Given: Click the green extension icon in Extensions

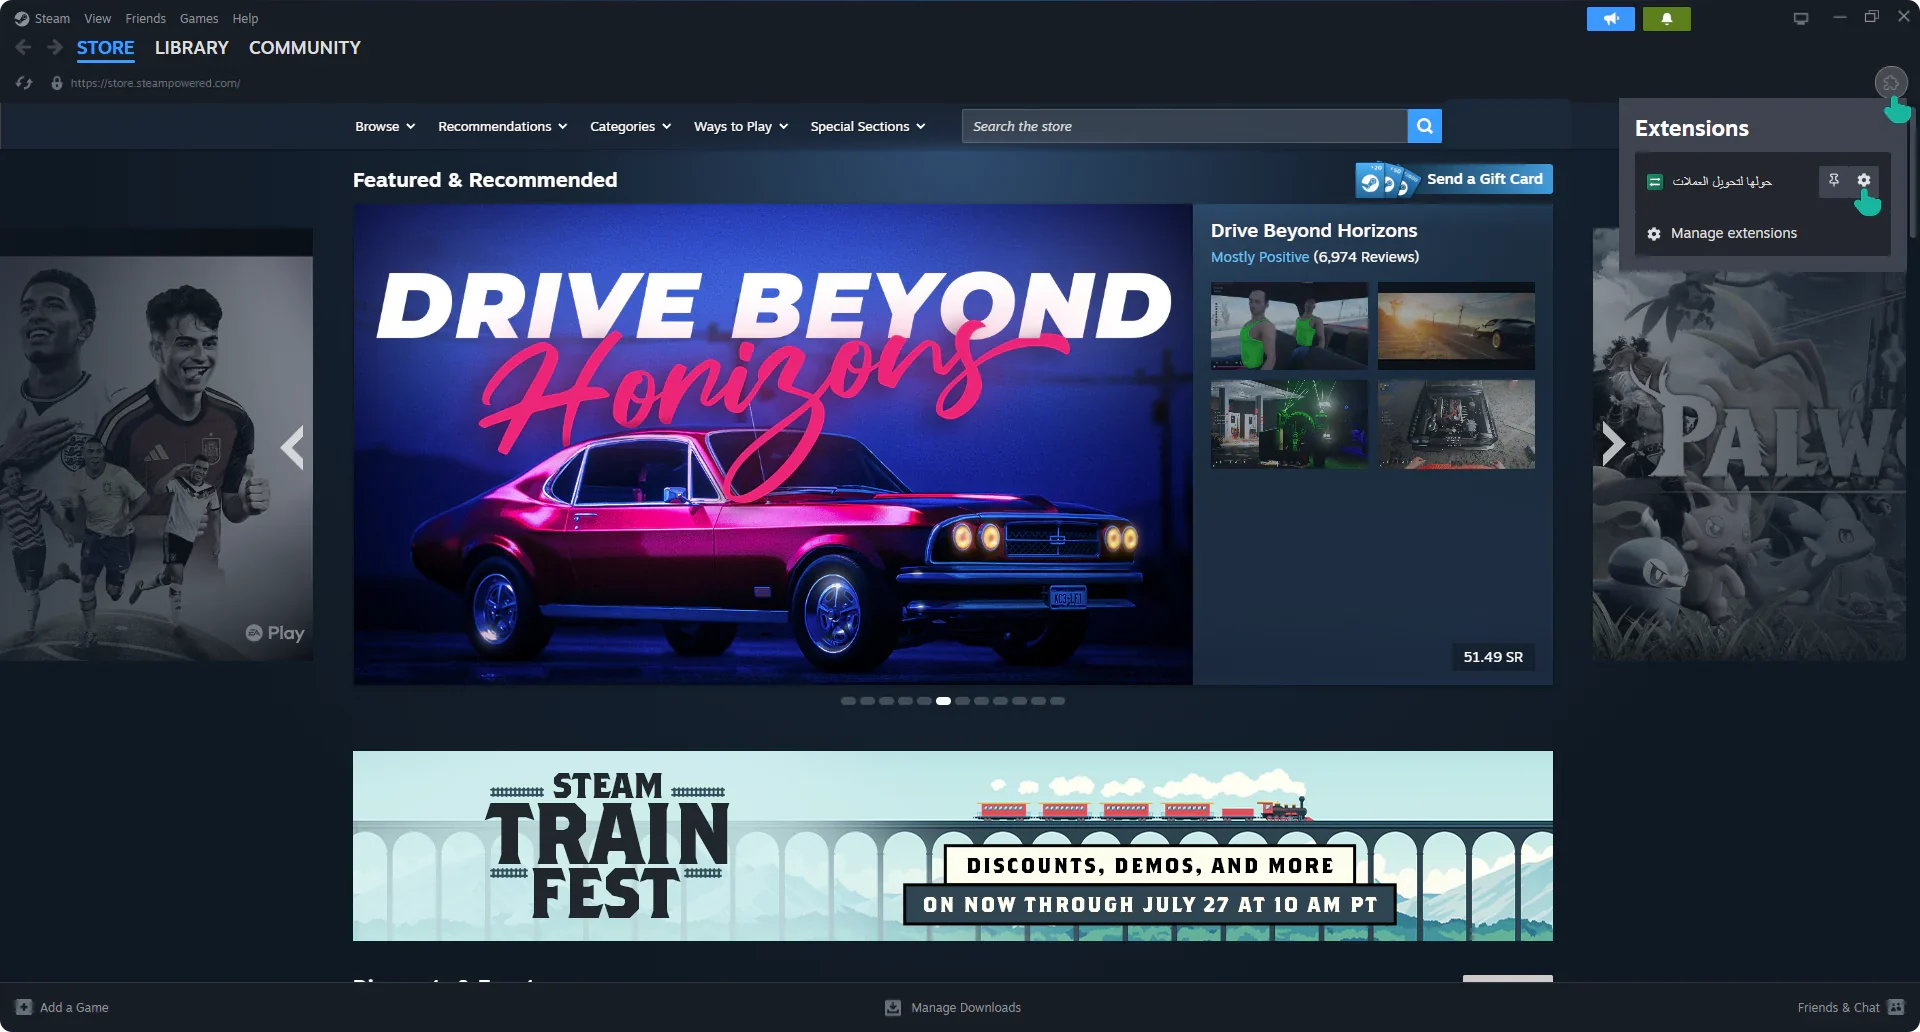Looking at the screenshot, I should click(x=1655, y=181).
